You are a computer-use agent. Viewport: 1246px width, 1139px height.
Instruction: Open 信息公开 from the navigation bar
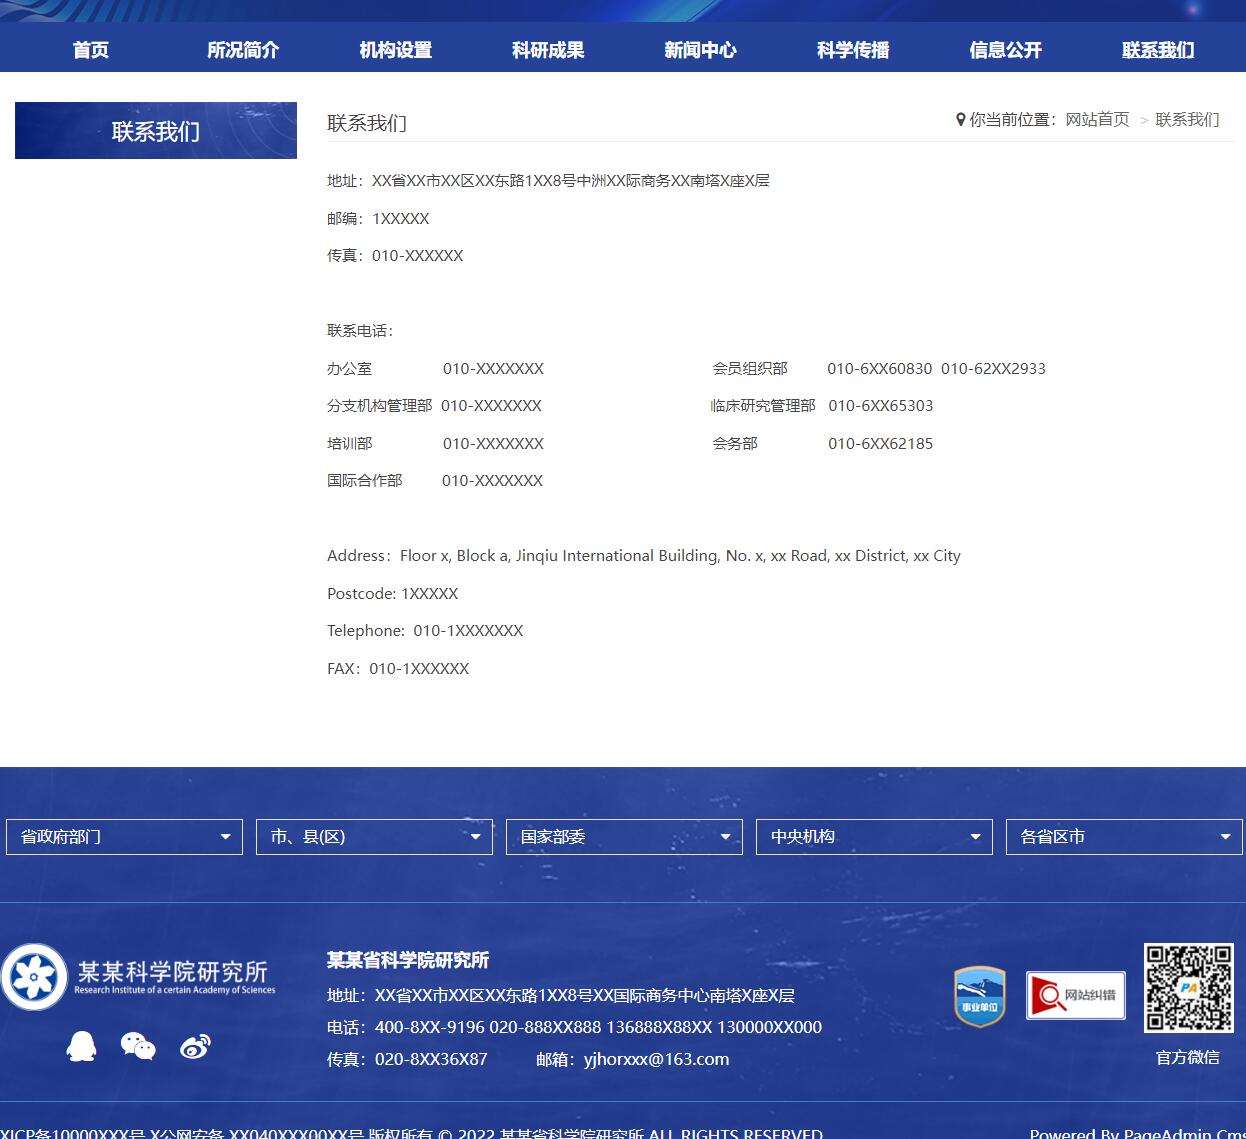pos(1005,50)
